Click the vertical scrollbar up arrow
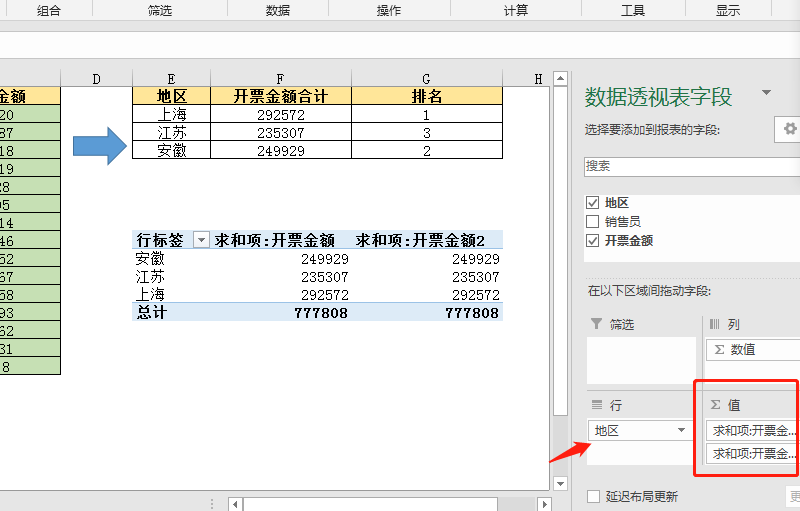Image resolution: width=800 pixels, height=511 pixels. (x=560, y=79)
